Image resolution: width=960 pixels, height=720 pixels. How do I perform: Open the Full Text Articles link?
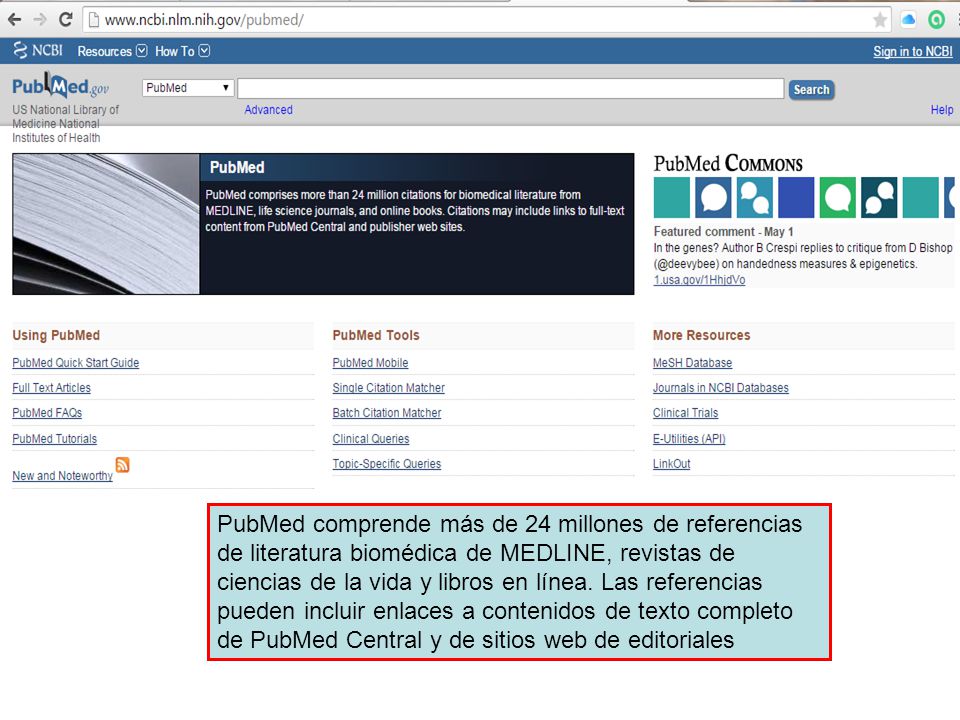coord(51,388)
